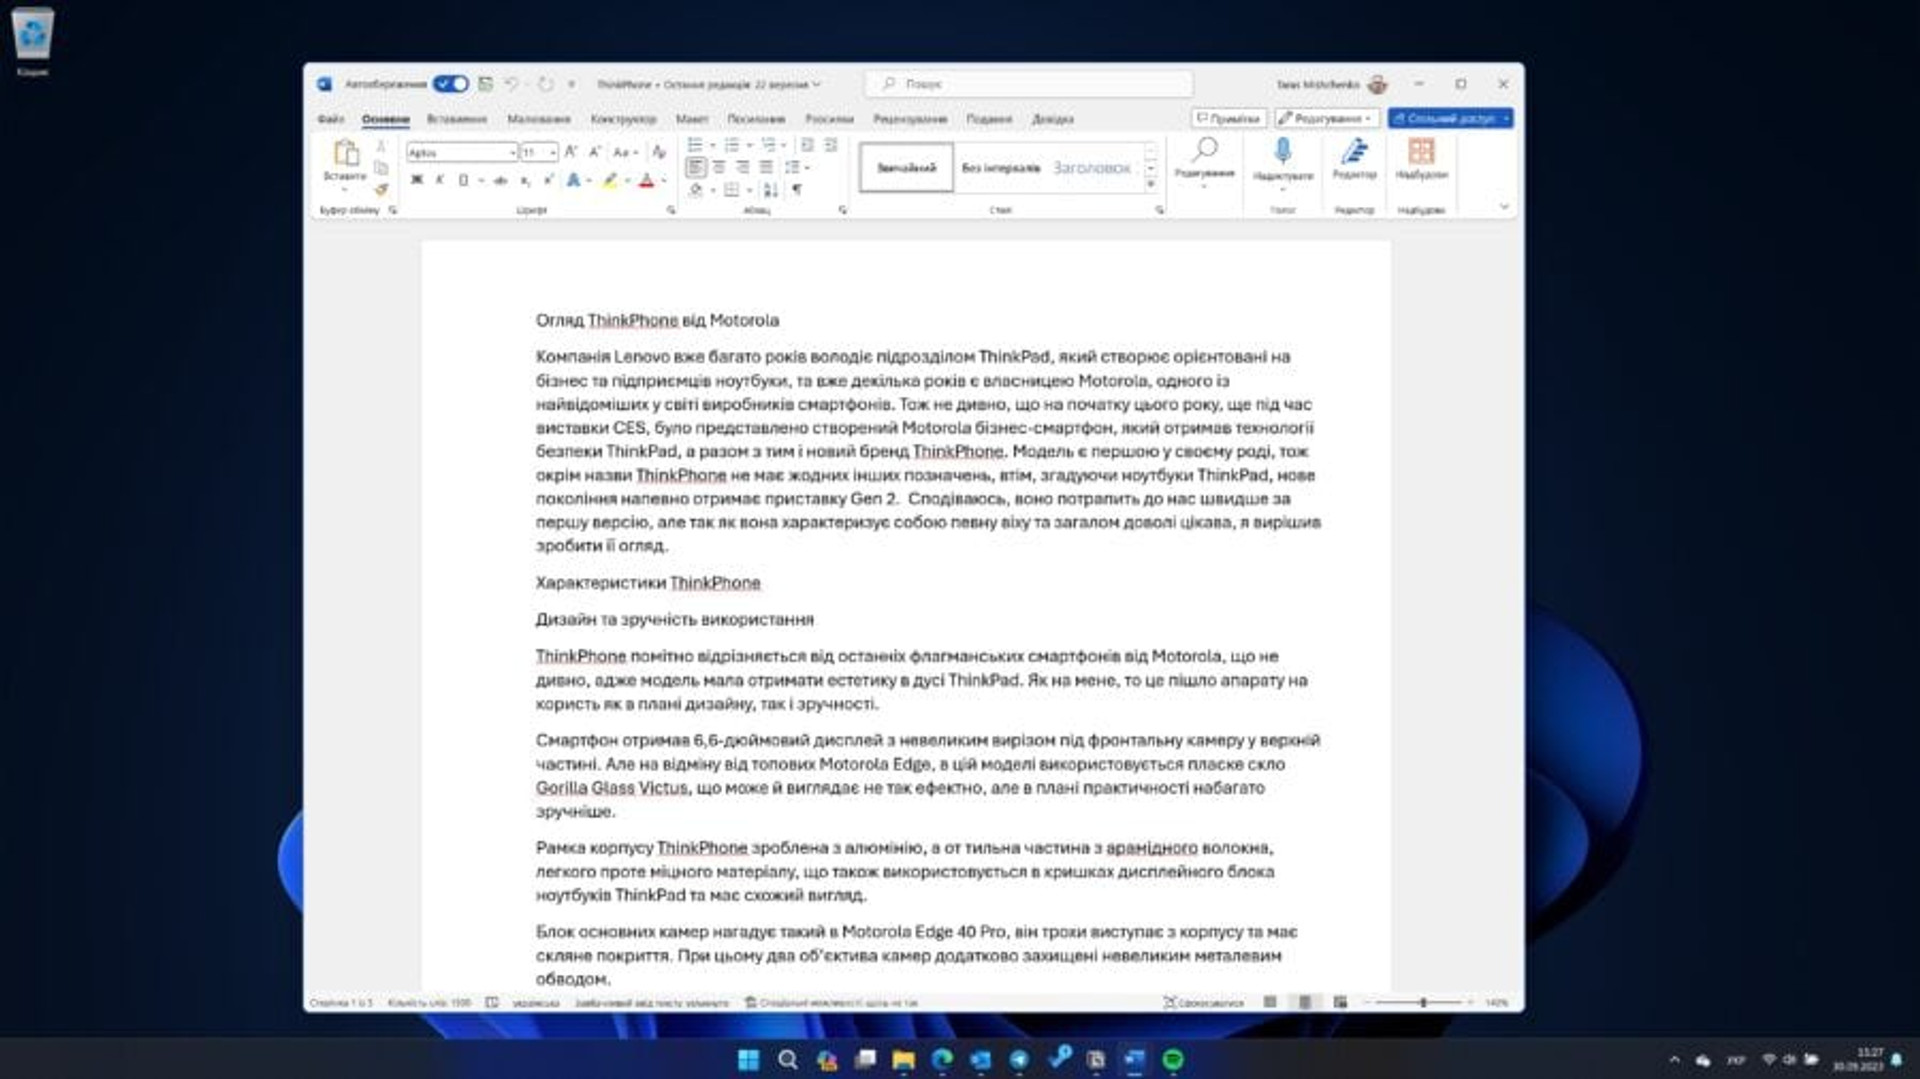
Task: Increase the font size
Action: 571,152
